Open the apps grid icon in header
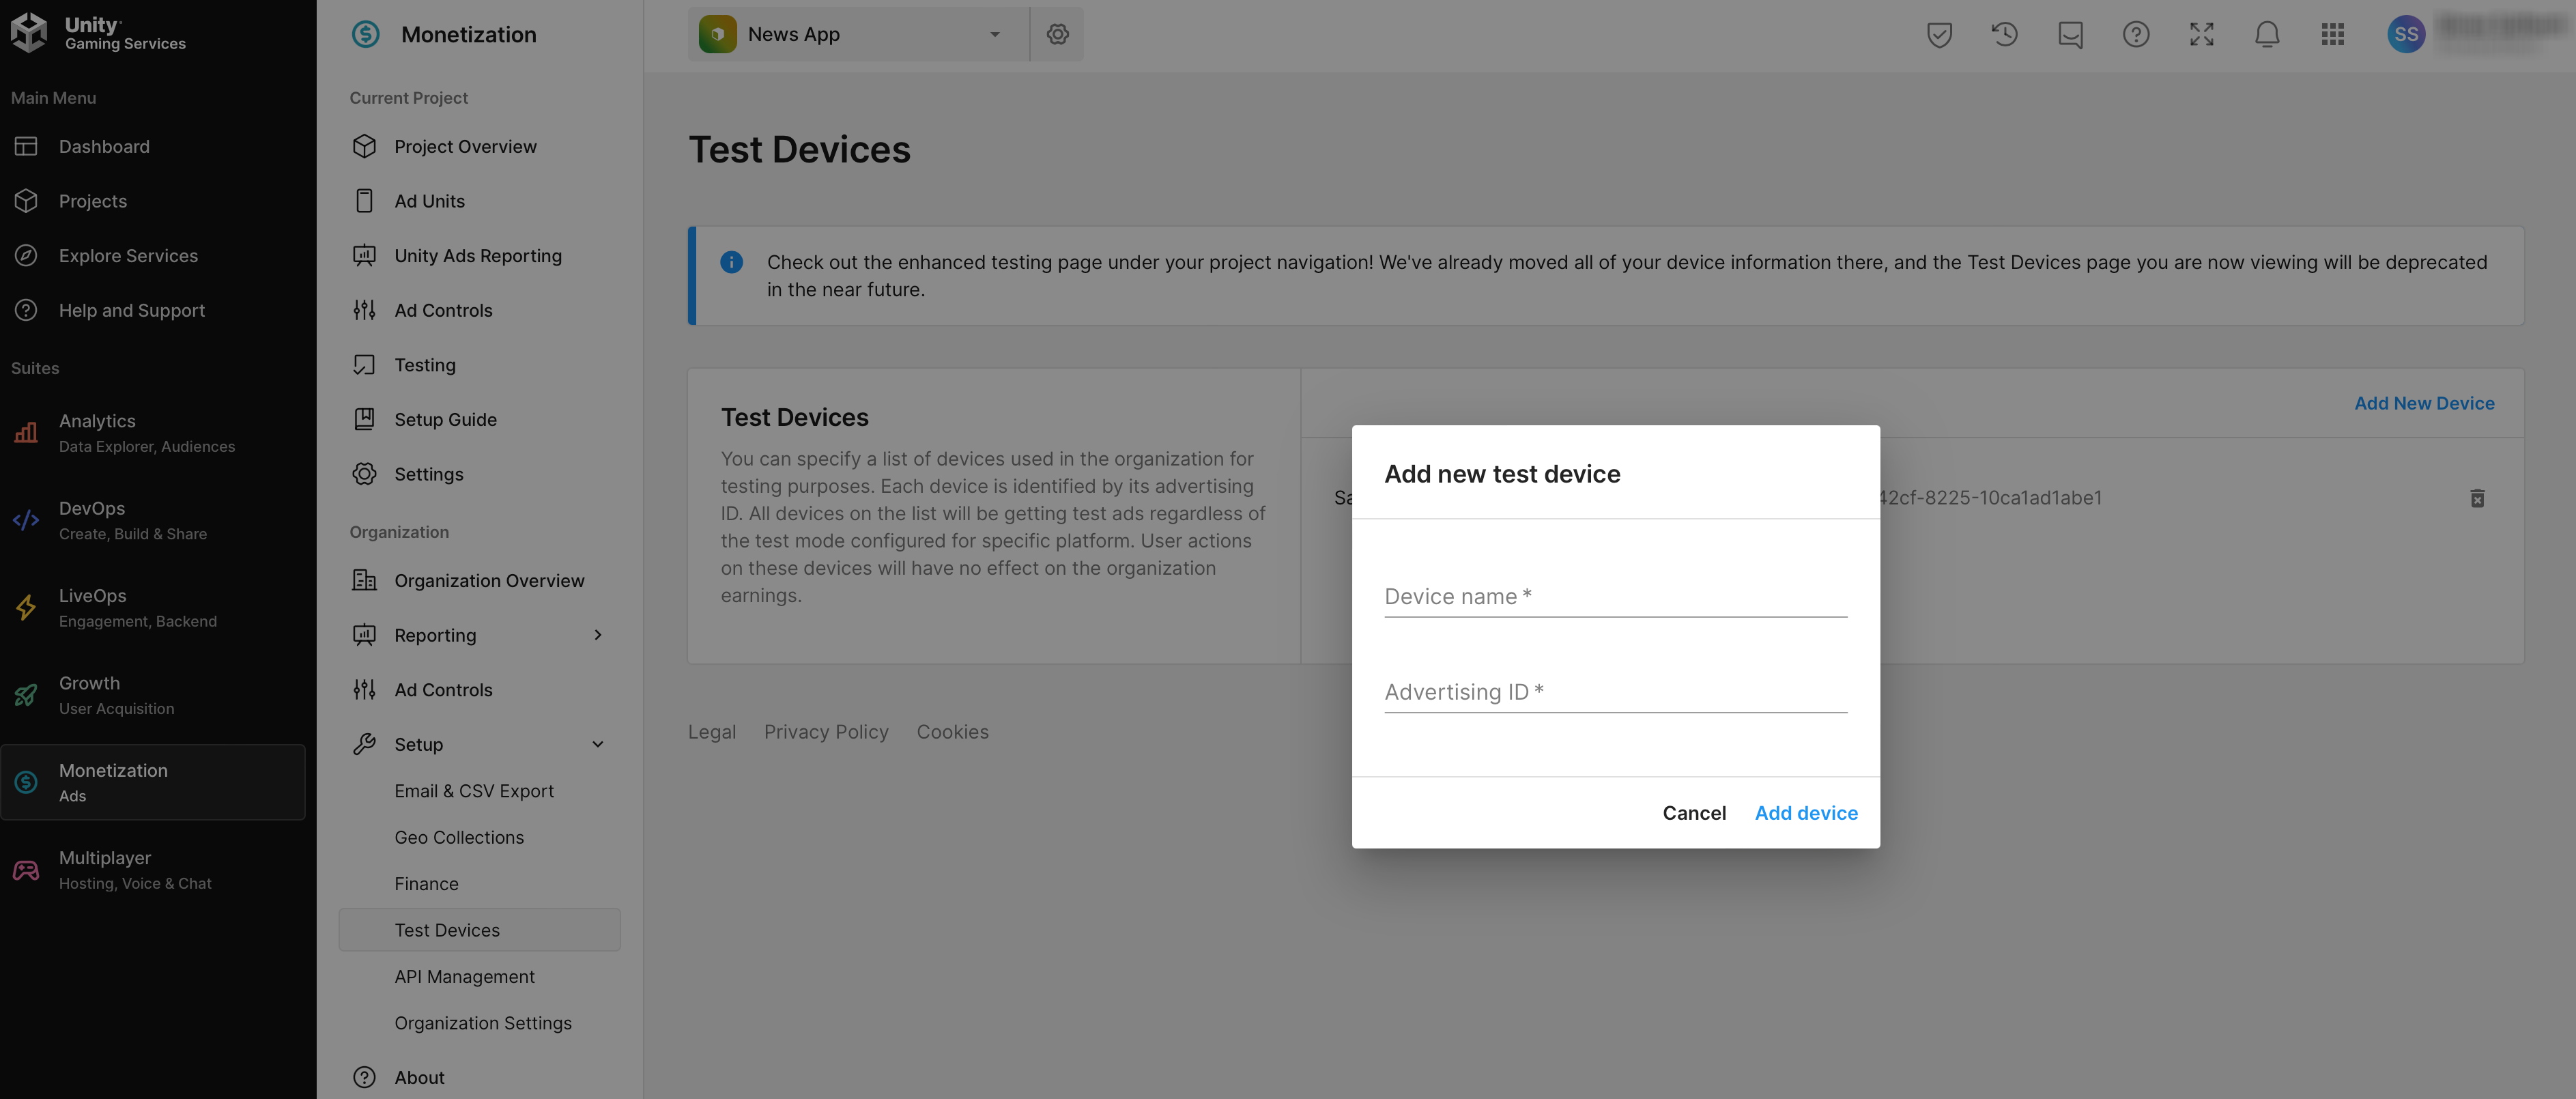 pos(2332,35)
